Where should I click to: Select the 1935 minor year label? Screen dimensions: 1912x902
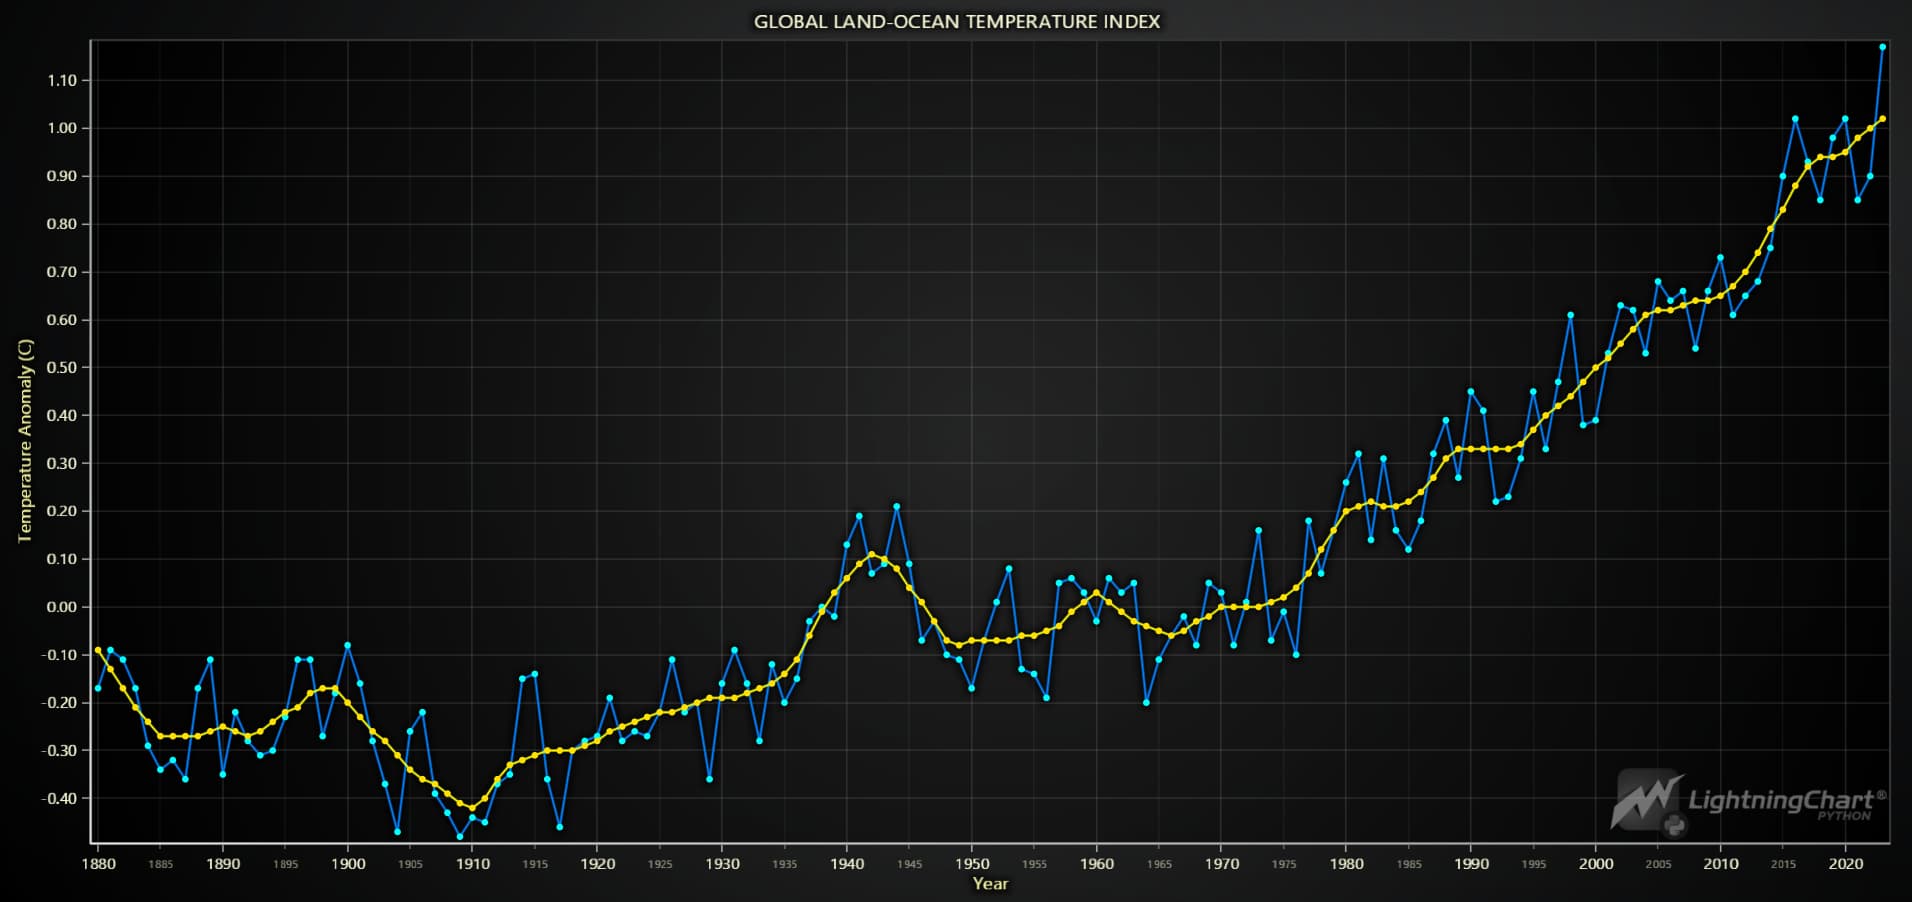click(785, 865)
